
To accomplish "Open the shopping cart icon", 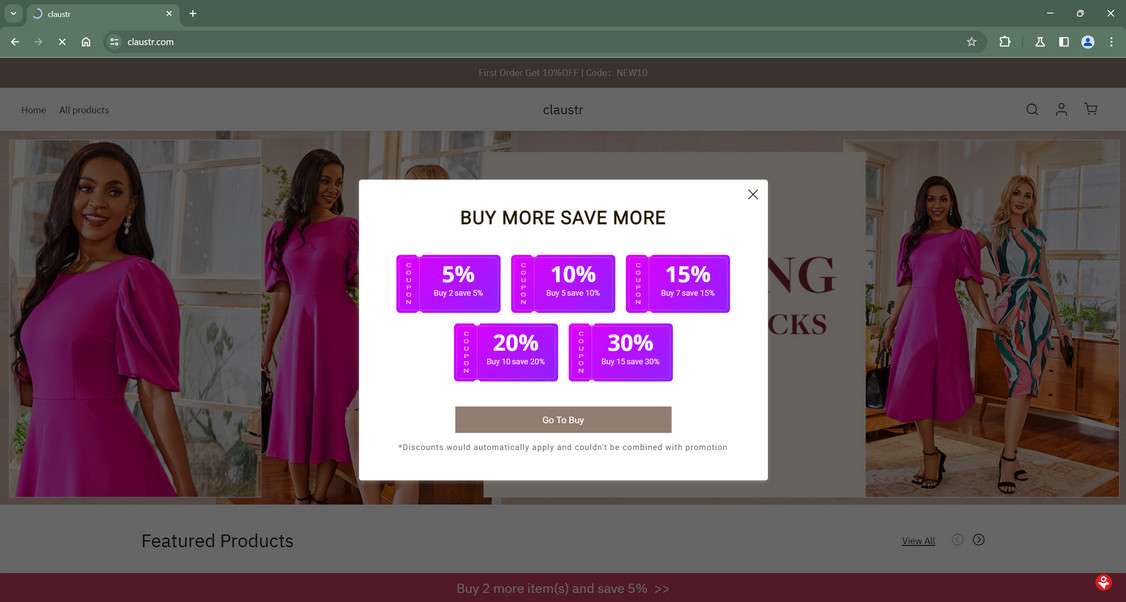I will tap(1091, 110).
